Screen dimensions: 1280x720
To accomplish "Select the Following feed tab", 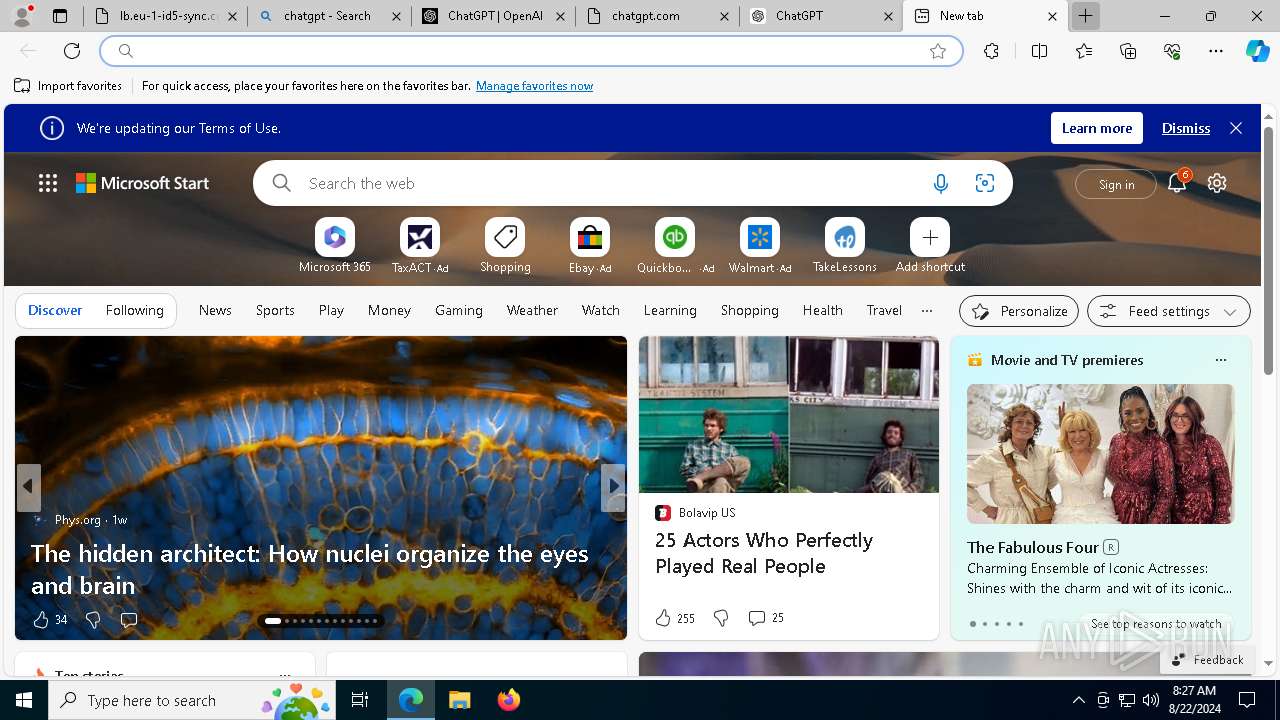I will pos(134,311).
